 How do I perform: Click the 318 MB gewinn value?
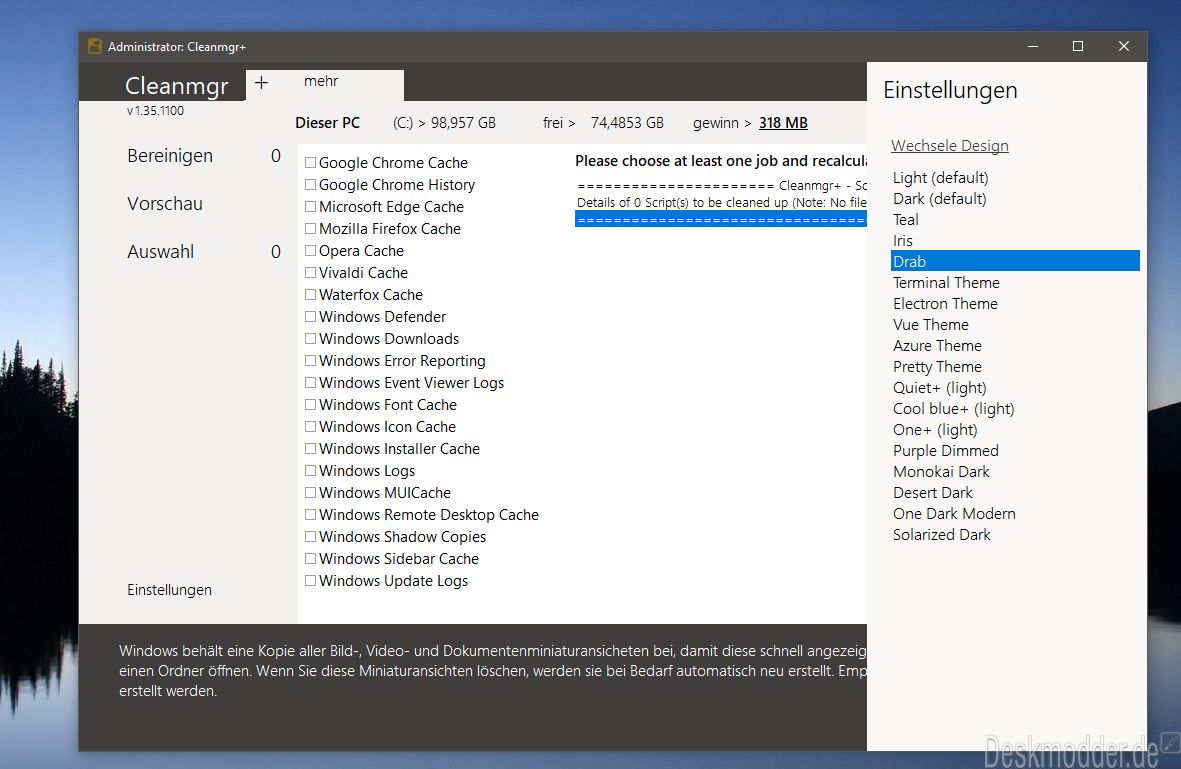[783, 123]
